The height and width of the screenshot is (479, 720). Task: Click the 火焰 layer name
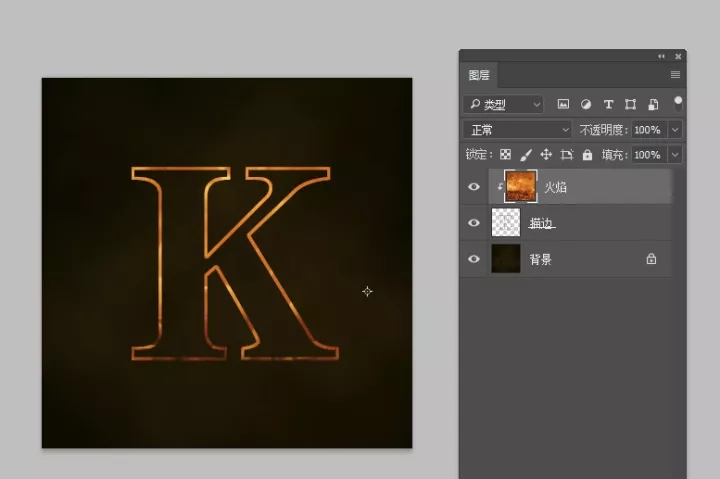click(556, 187)
